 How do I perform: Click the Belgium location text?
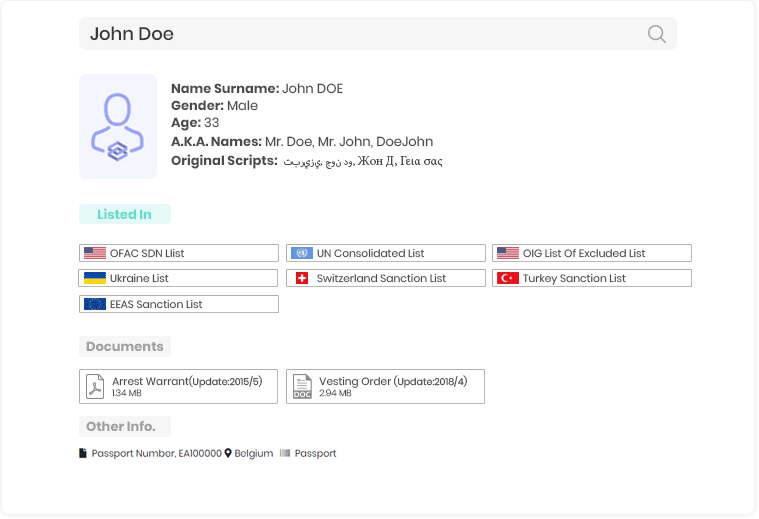tap(254, 453)
